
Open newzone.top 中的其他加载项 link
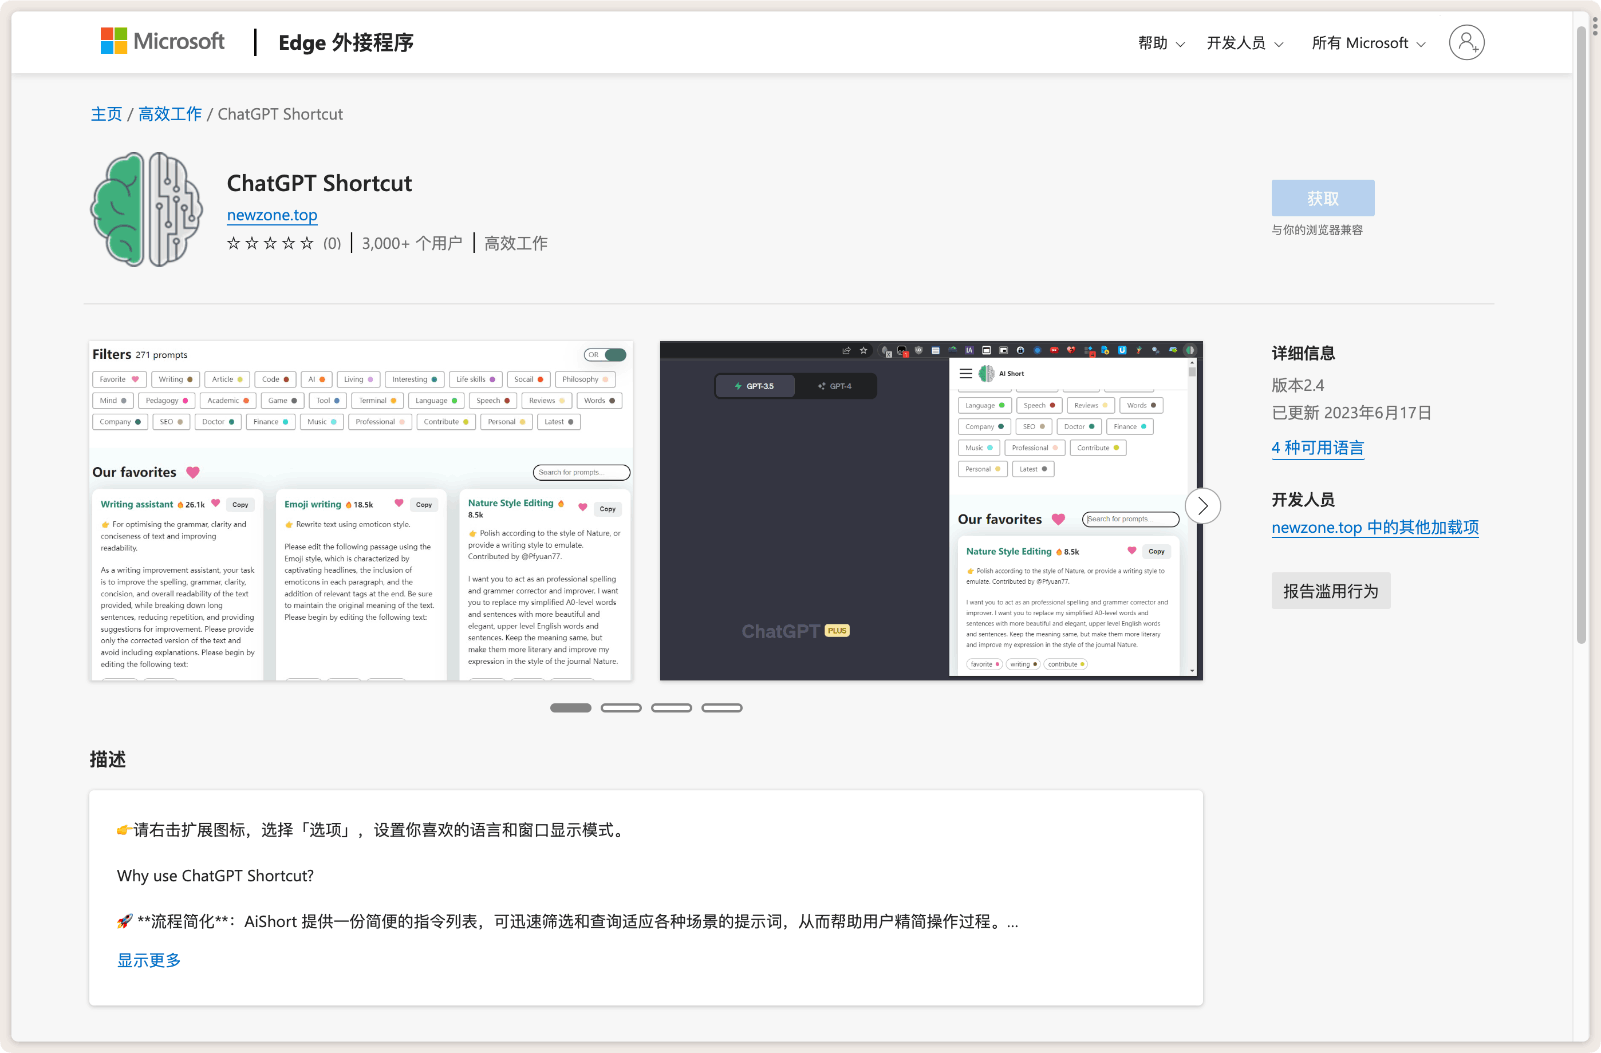[x=1375, y=527]
